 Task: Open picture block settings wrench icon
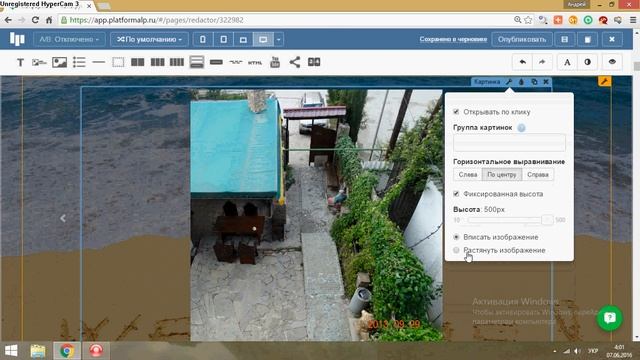[x=509, y=82]
